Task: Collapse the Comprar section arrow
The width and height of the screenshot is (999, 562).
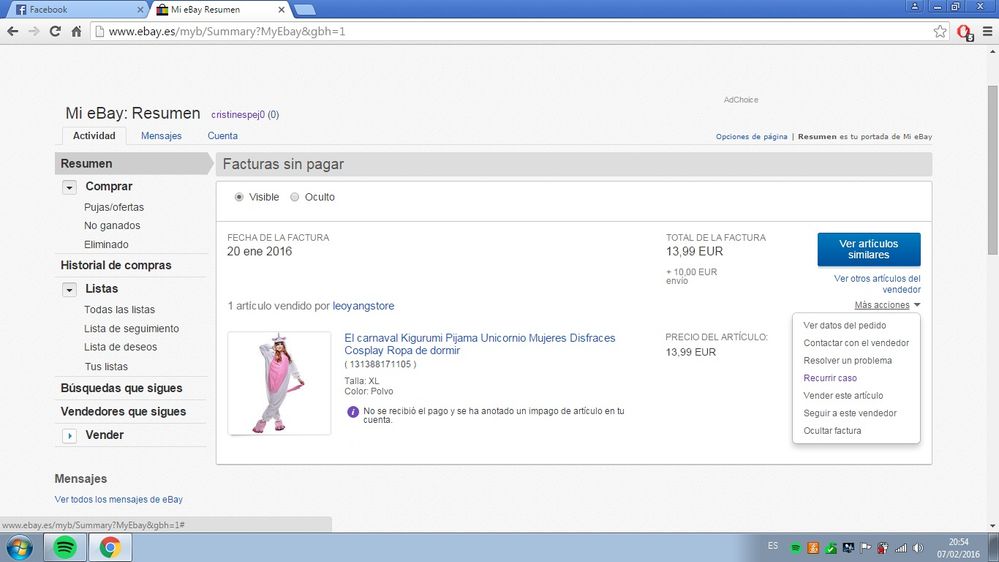Action: pos(69,187)
